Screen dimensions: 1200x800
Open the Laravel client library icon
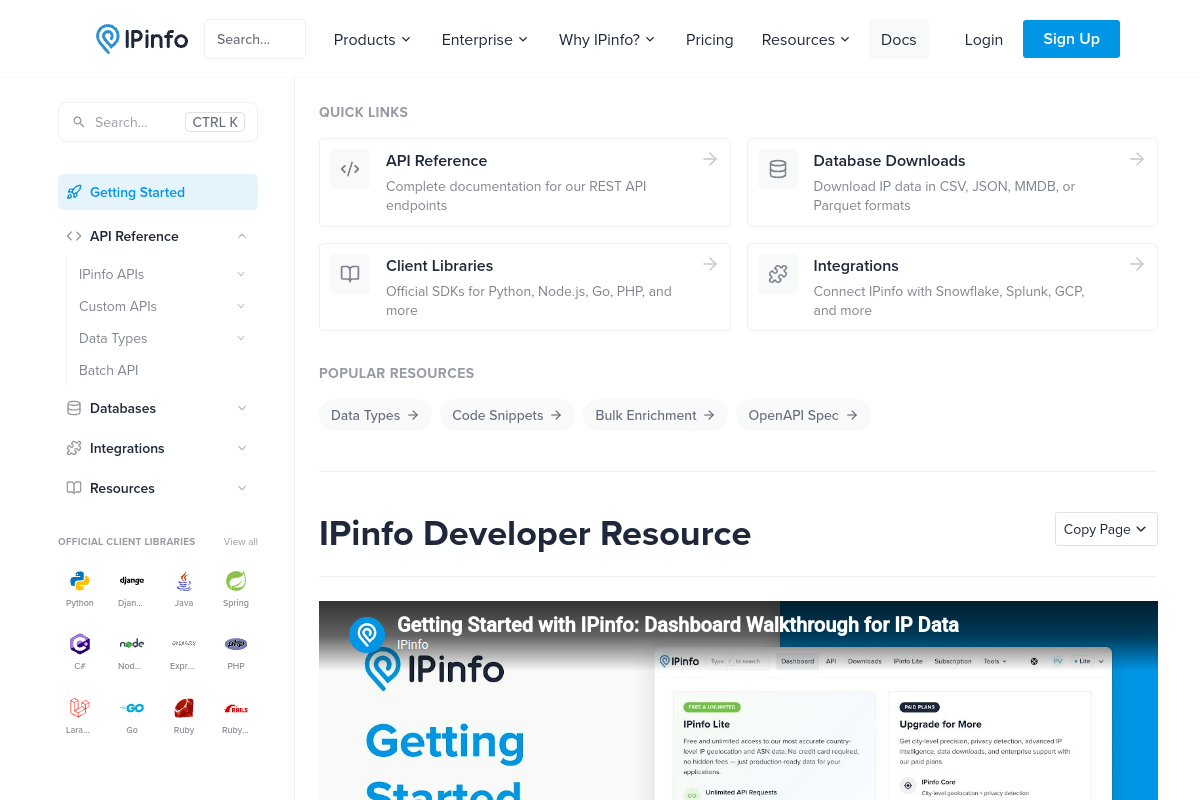coord(80,708)
